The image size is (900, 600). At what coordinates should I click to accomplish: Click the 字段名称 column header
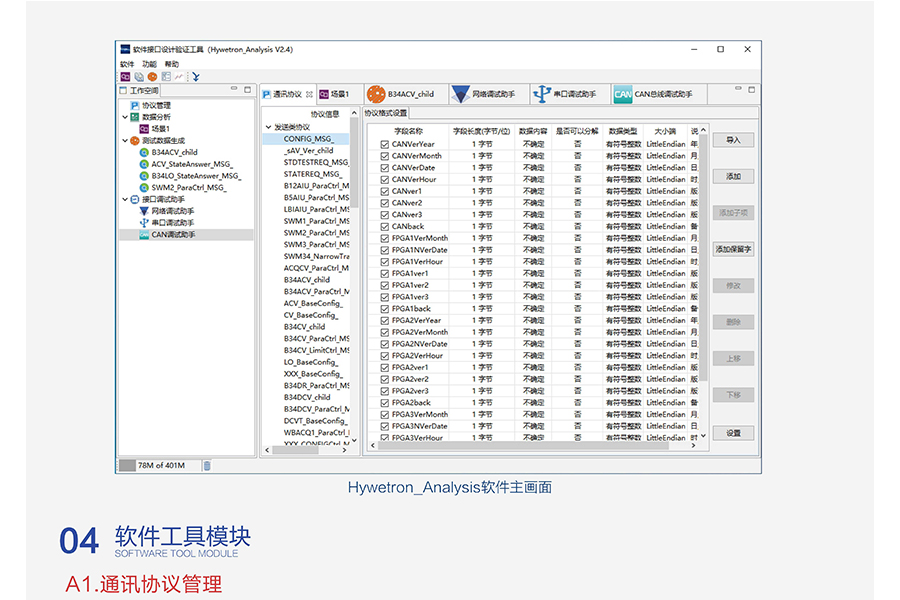coord(408,131)
